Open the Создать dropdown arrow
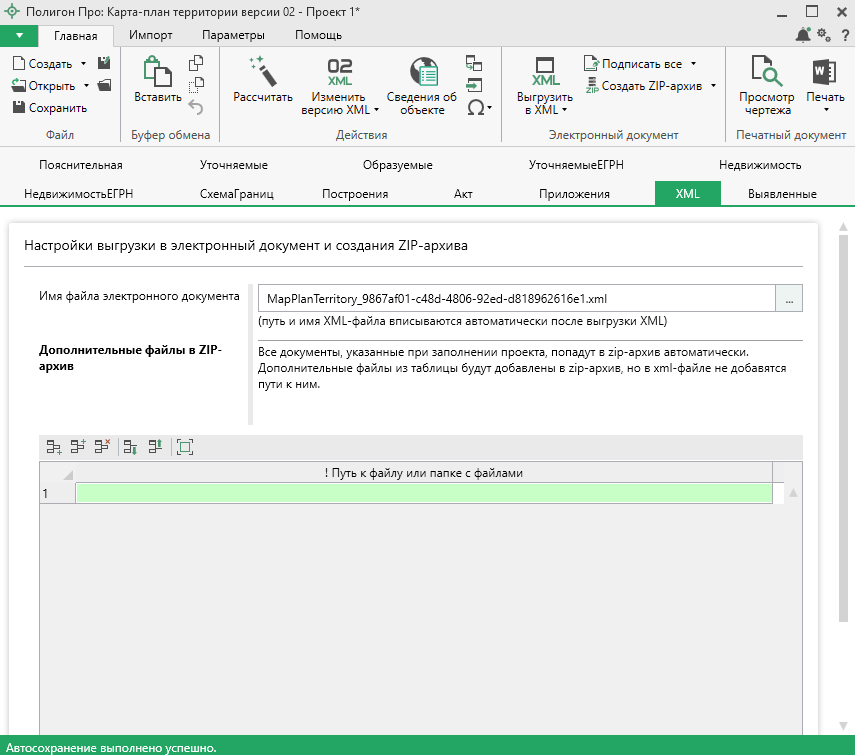The width and height of the screenshot is (855, 755). click(82, 64)
